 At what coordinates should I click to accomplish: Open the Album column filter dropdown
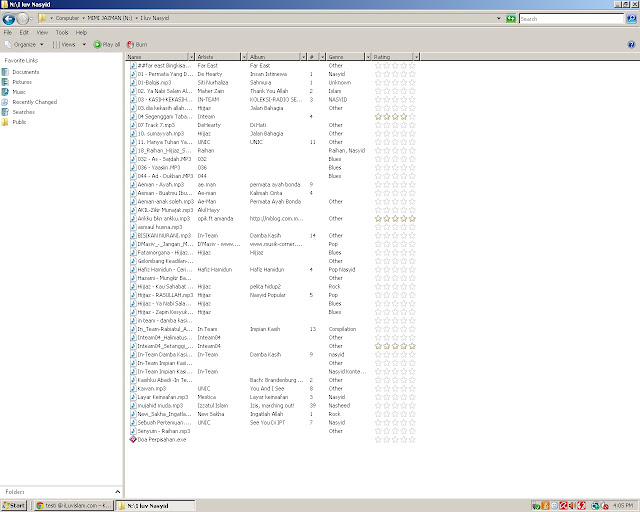[303, 57]
